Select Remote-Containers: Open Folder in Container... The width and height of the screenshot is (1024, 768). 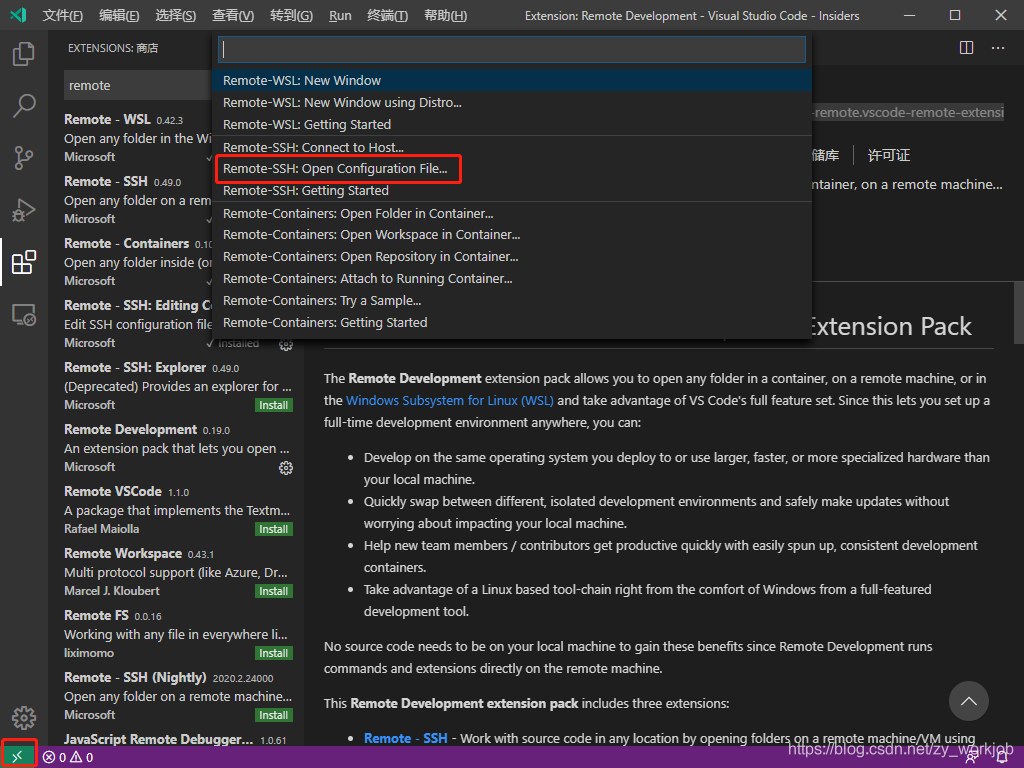point(512,214)
